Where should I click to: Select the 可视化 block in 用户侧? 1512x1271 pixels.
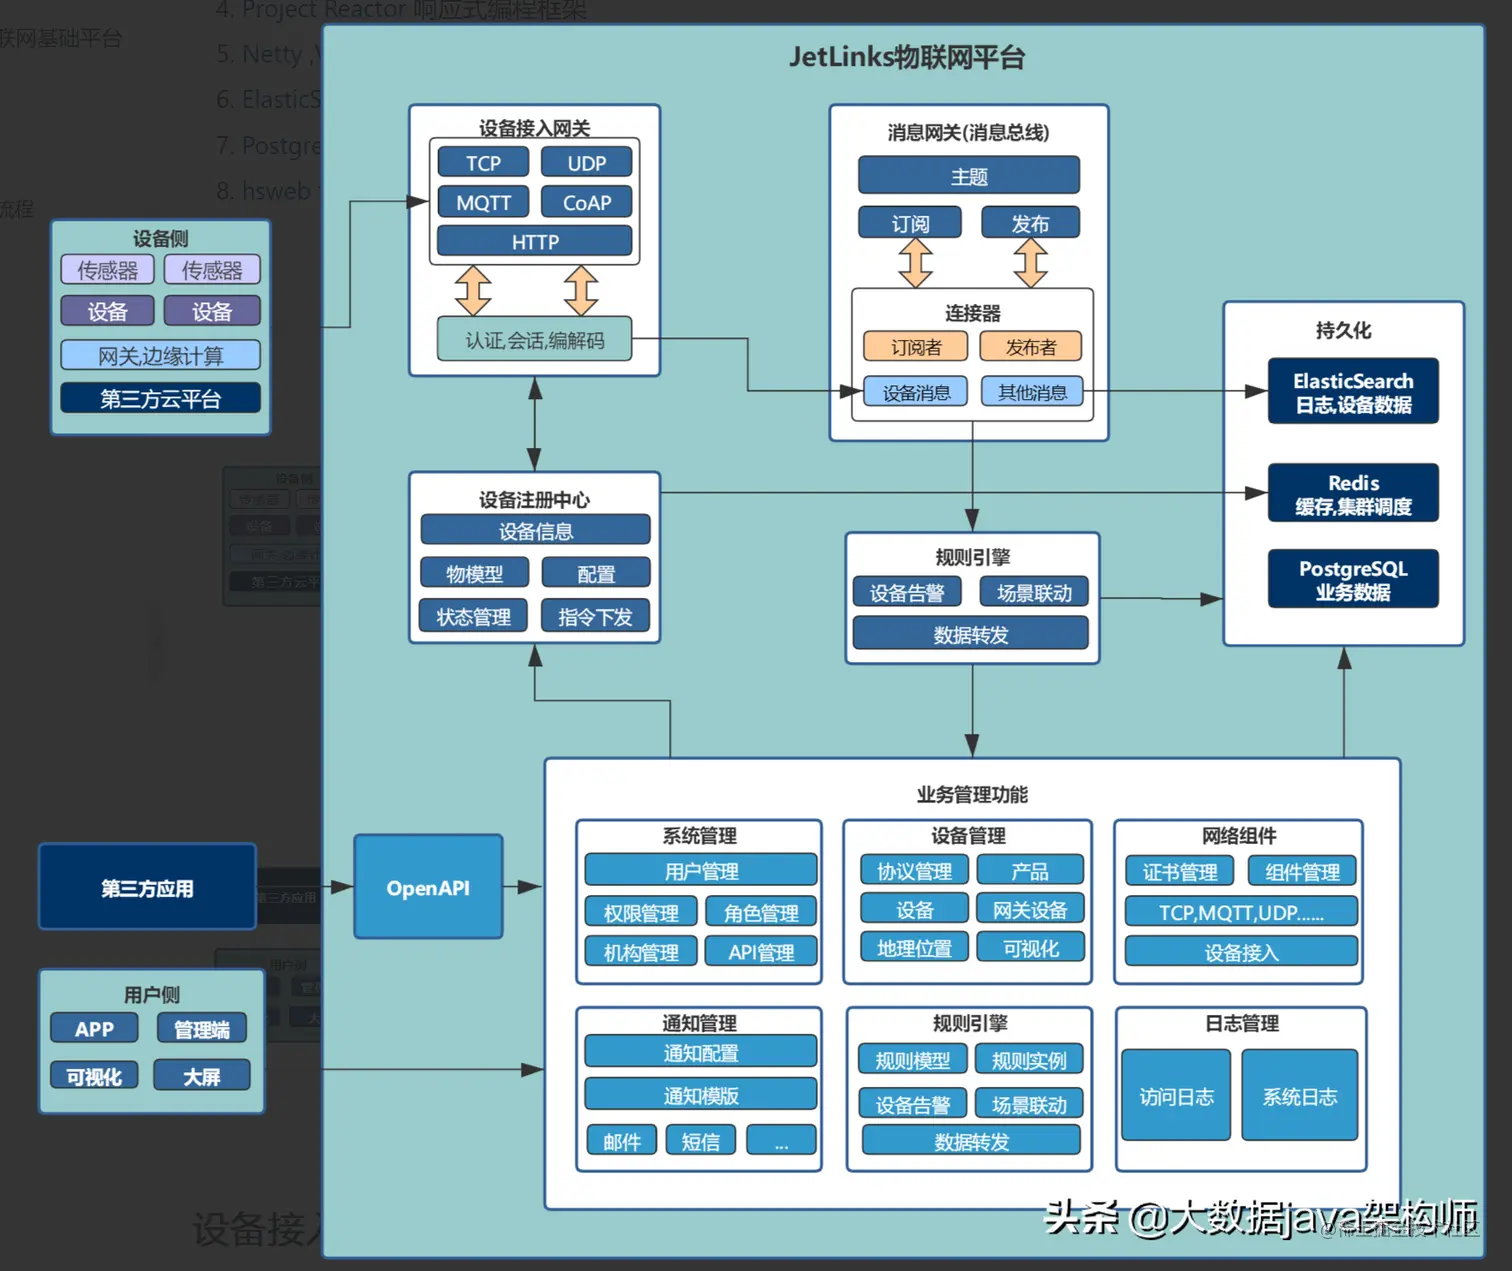click(94, 1076)
